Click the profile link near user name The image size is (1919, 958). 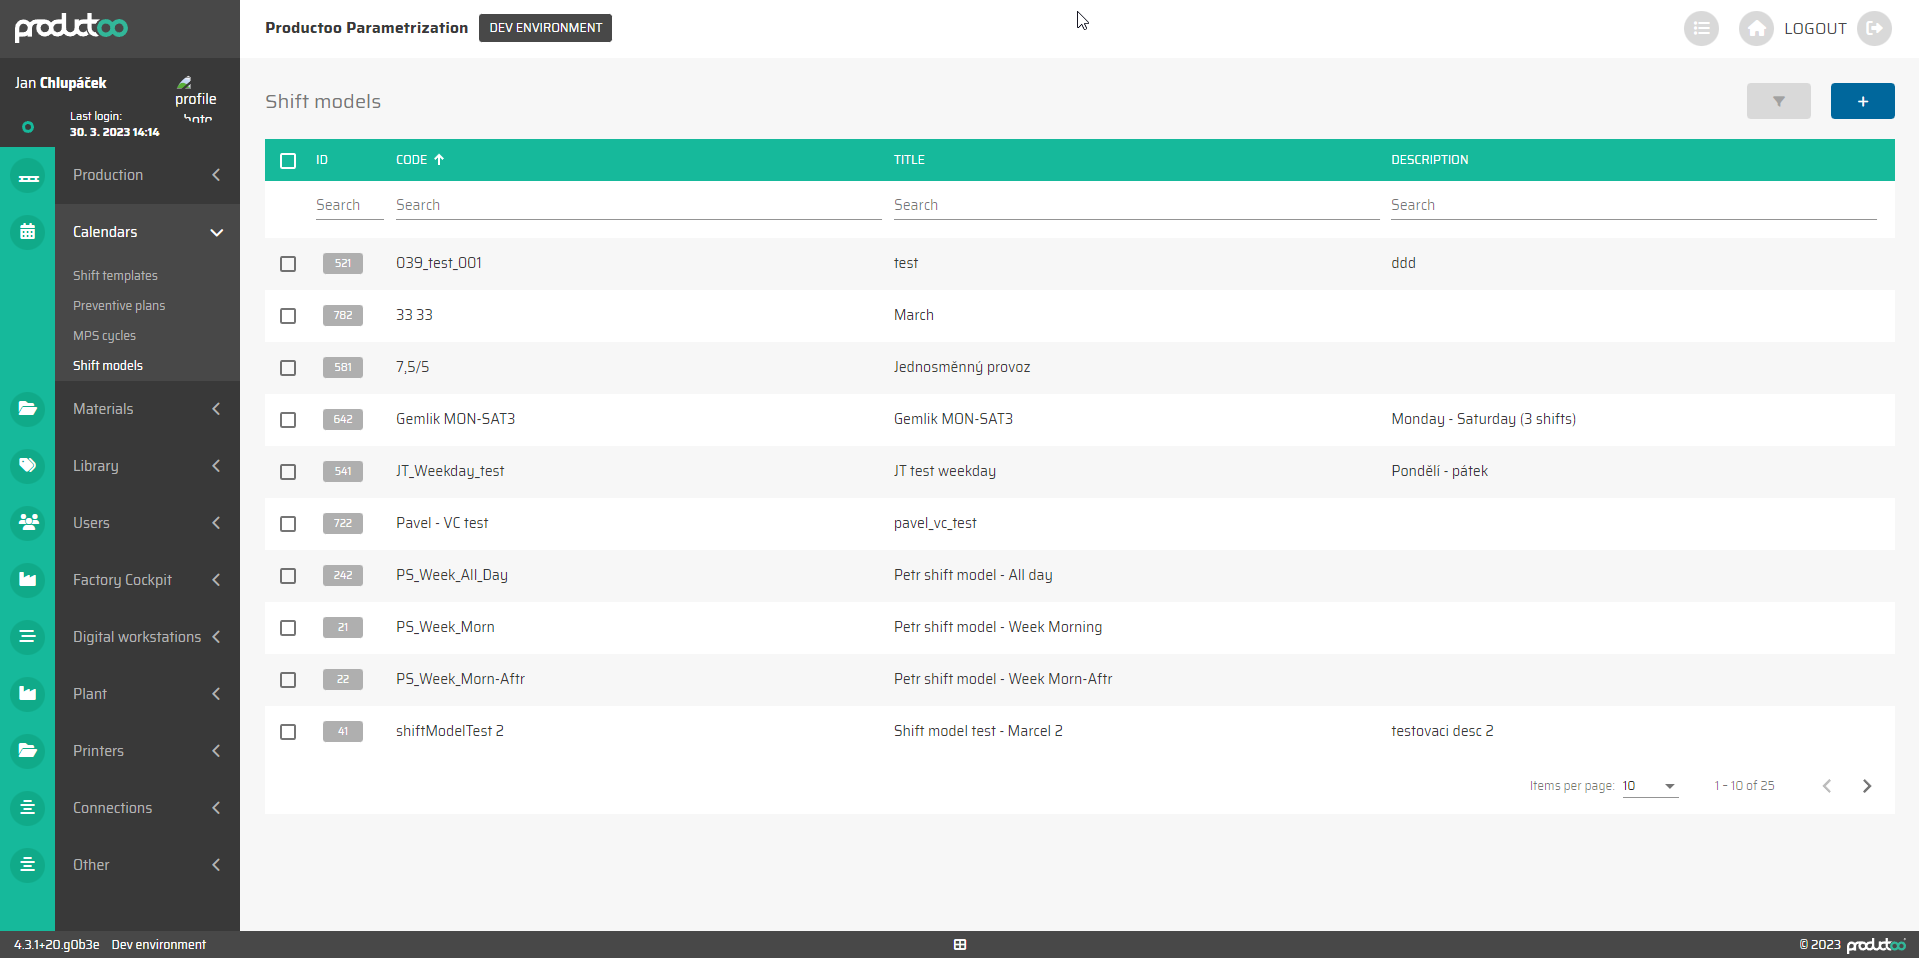point(195,99)
